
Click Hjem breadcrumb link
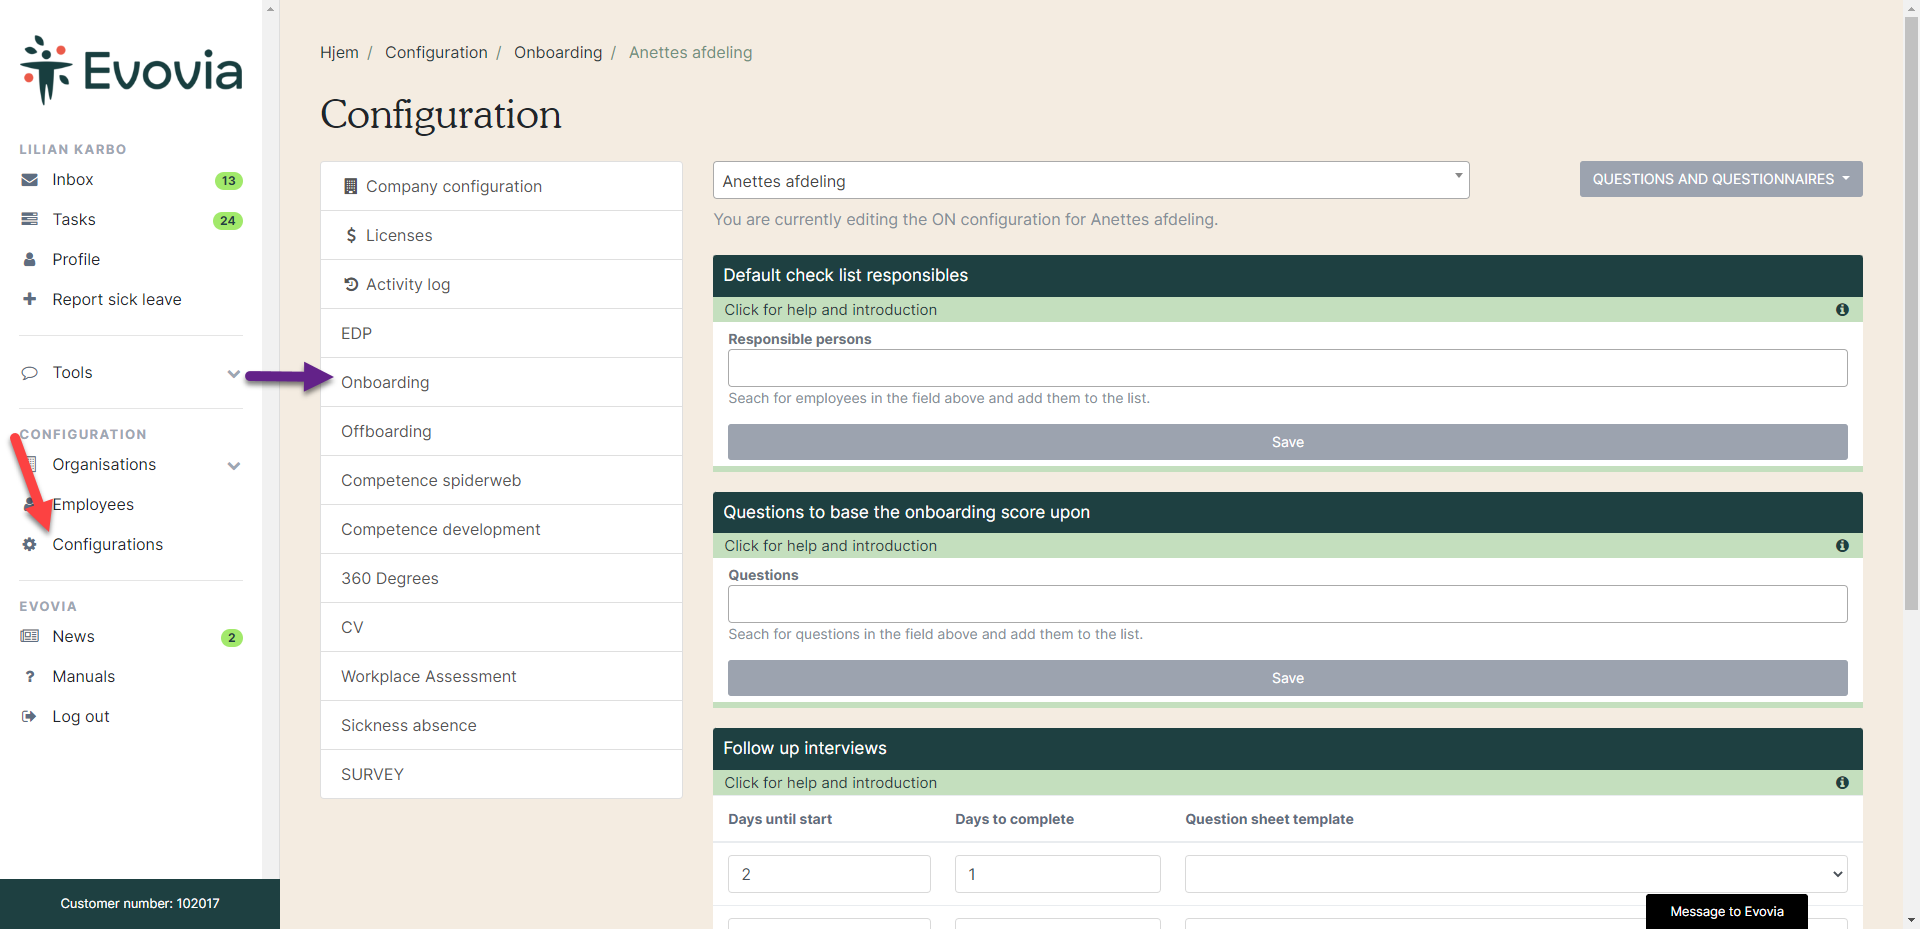(x=339, y=52)
